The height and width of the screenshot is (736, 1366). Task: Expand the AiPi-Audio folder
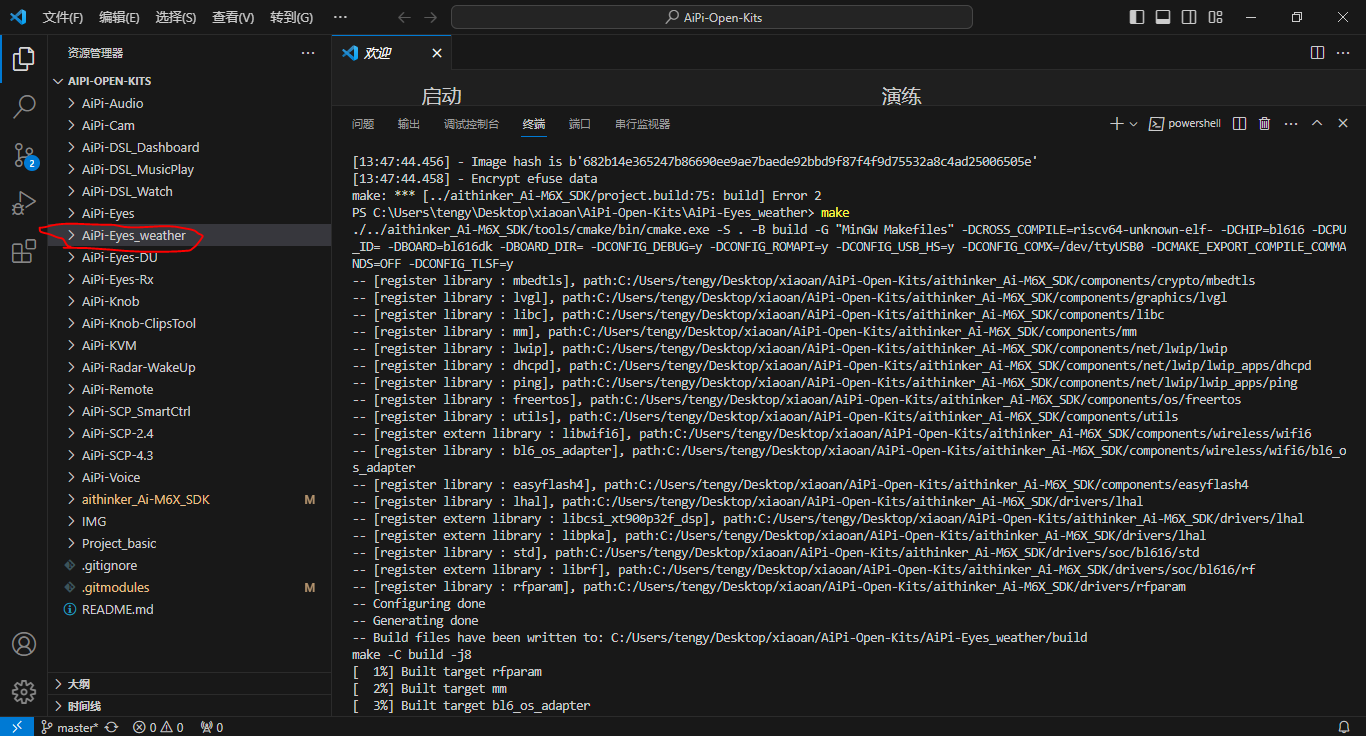pyautogui.click(x=190, y=103)
